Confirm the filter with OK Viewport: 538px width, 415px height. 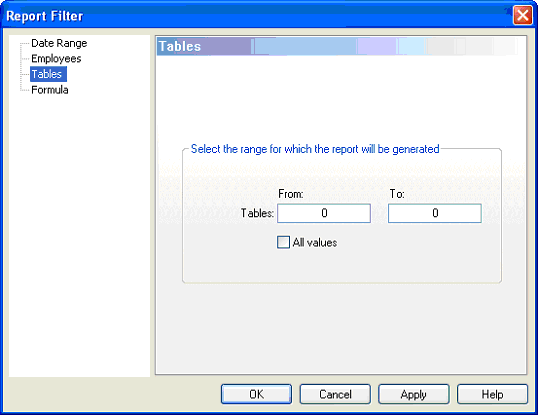(256, 394)
